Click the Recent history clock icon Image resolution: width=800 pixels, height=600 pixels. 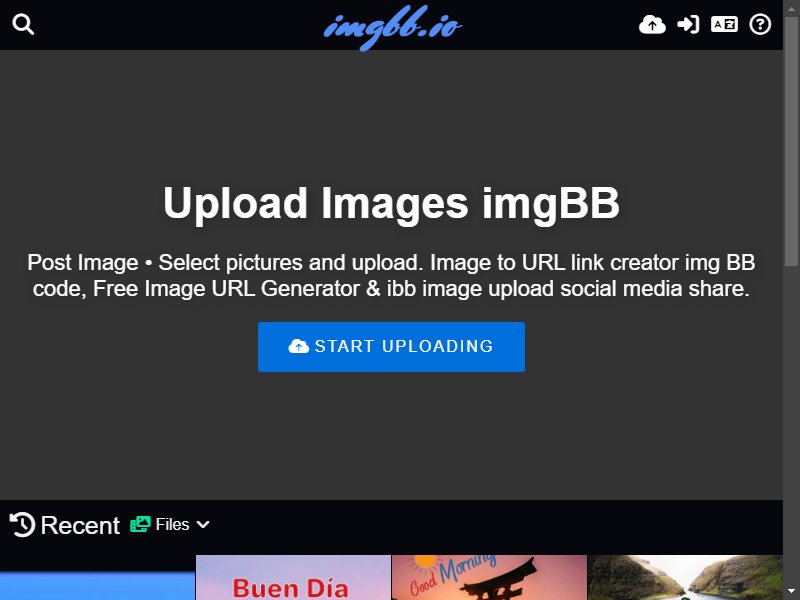point(22,524)
